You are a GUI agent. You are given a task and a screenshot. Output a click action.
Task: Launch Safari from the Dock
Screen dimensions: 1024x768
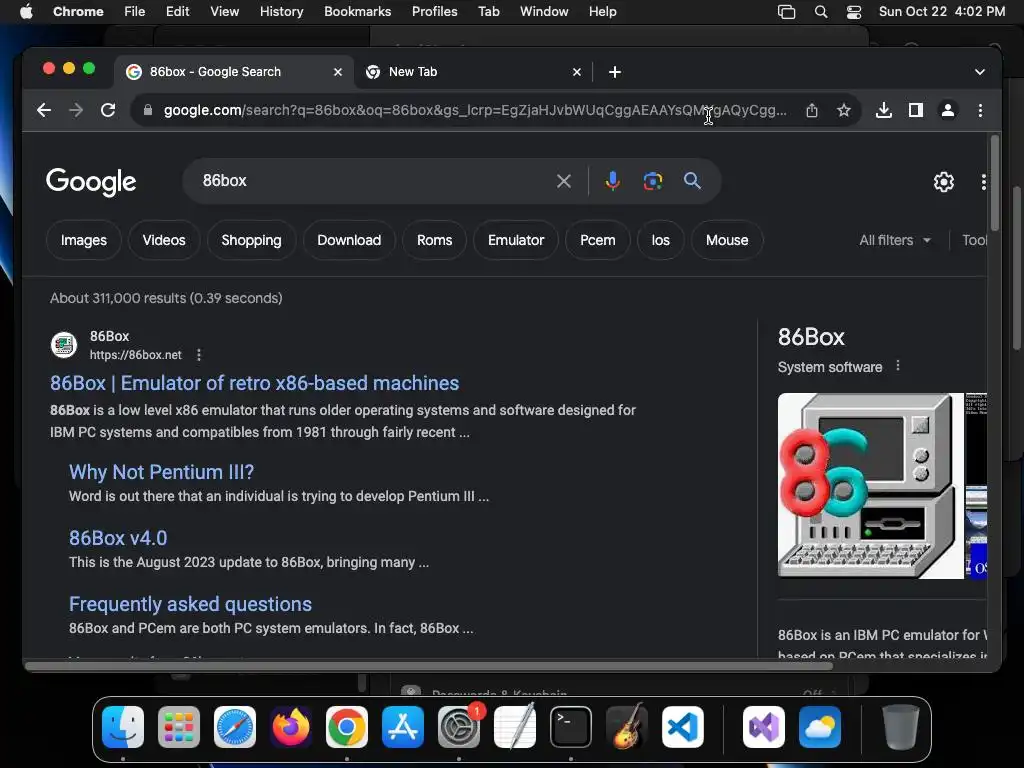pos(235,727)
